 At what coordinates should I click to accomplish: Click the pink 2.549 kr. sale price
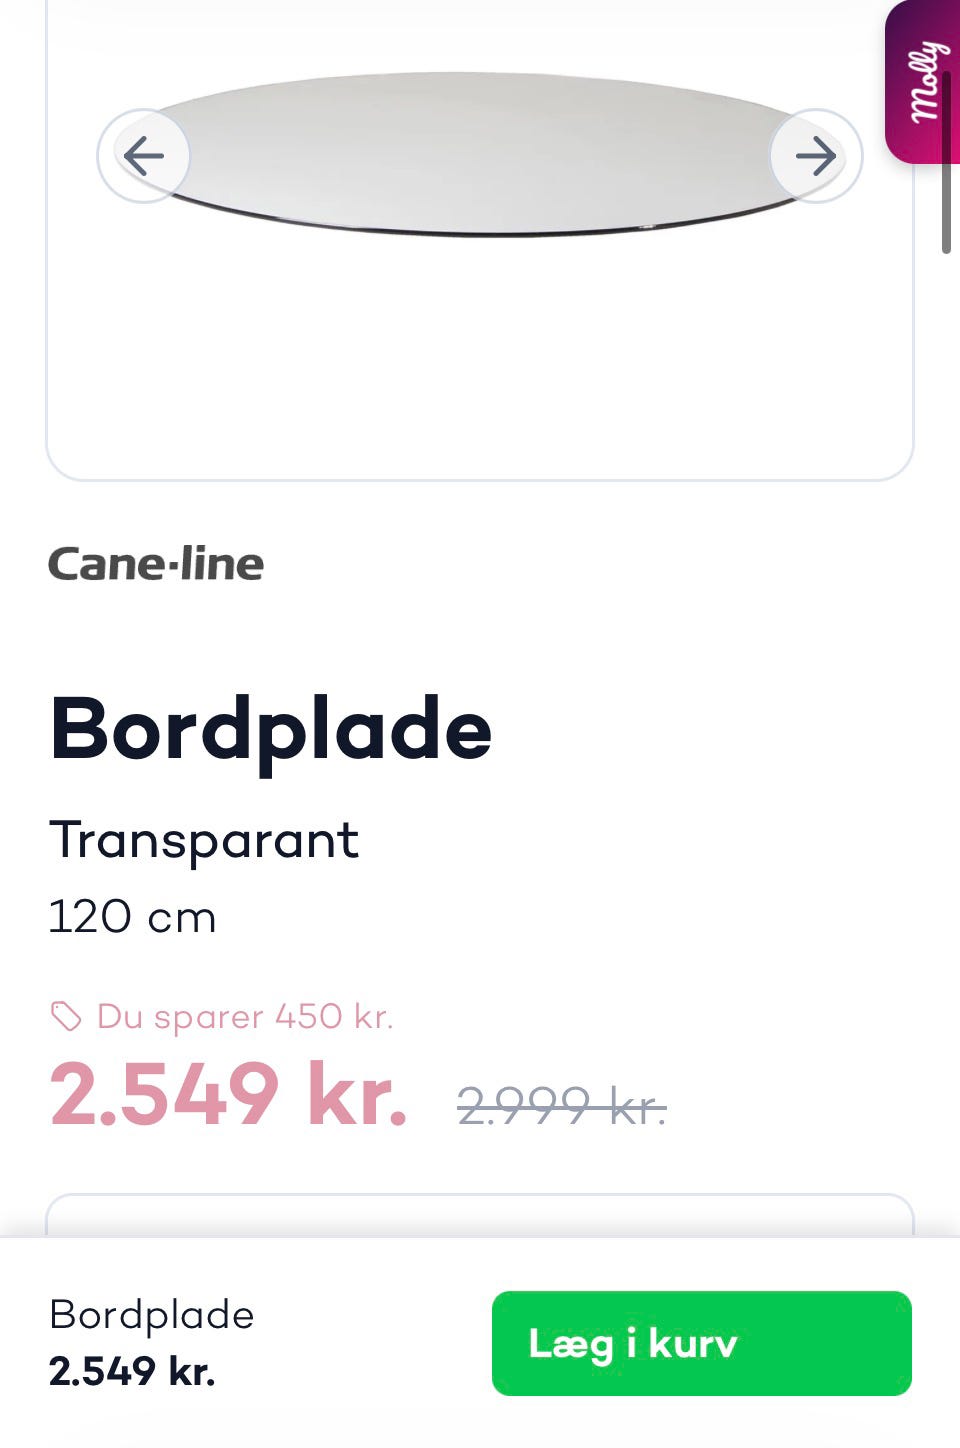(x=229, y=1094)
